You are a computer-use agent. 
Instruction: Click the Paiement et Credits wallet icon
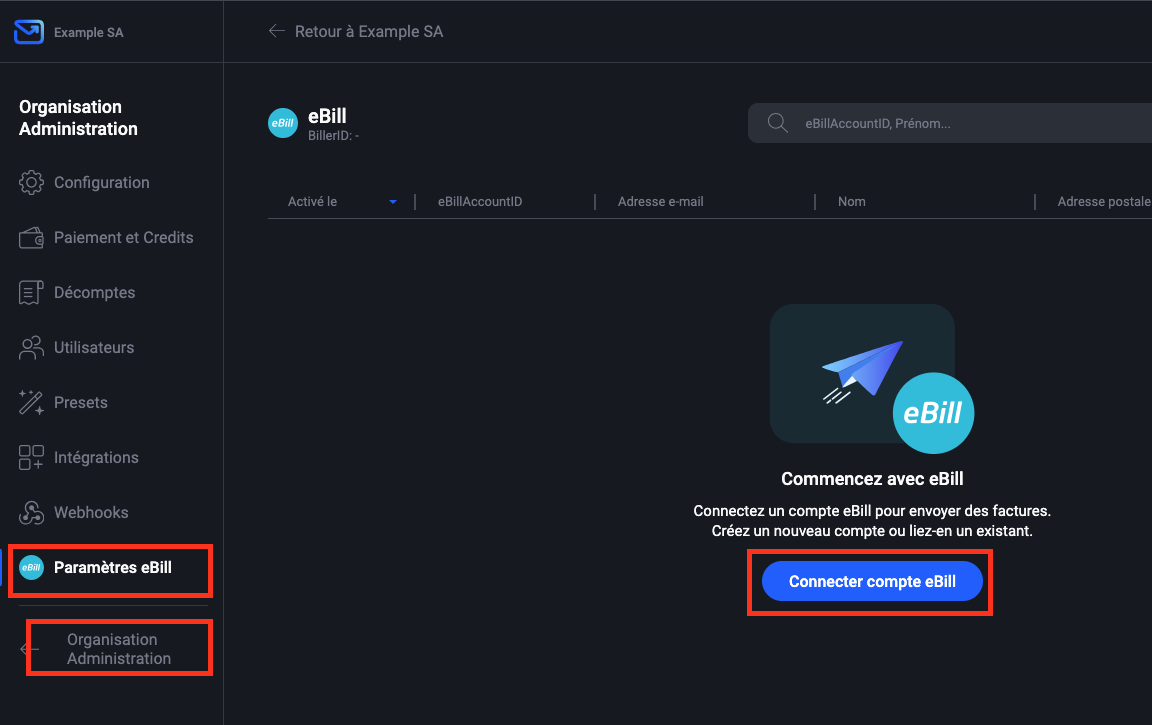[x=31, y=237]
